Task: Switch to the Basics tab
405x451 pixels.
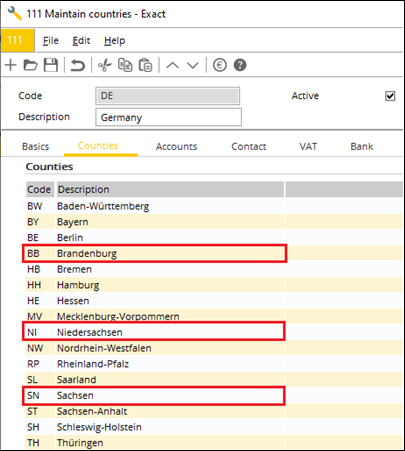Action: click(x=35, y=146)
